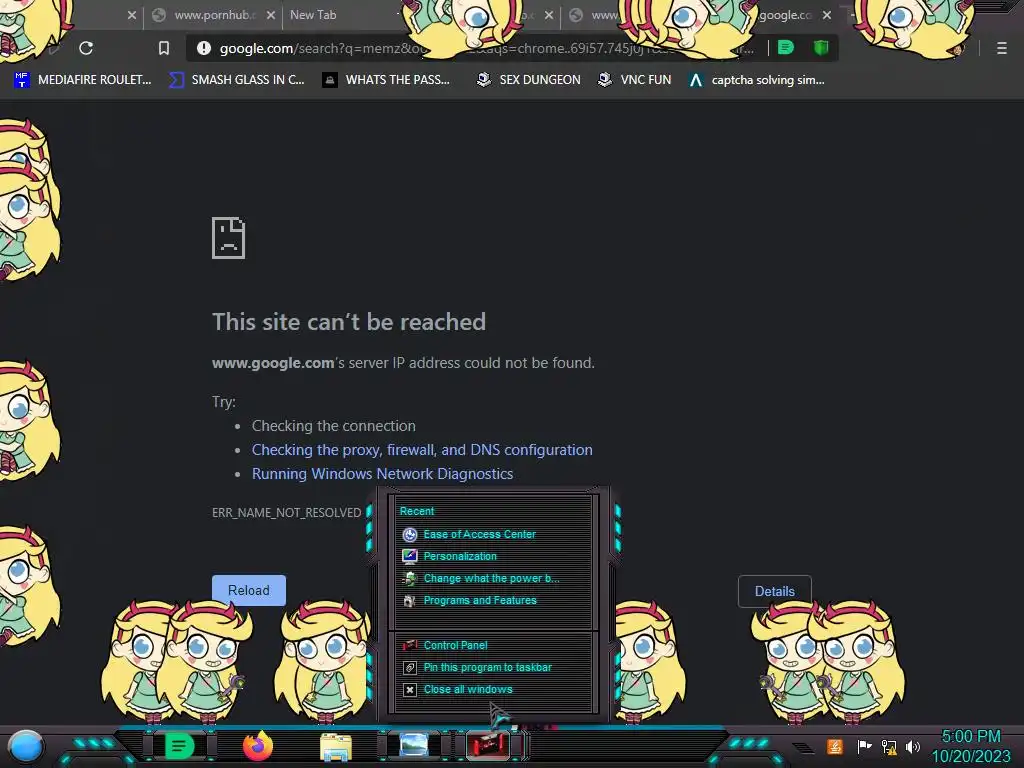Viewport: 1024px width, 768px height.
Task: Bookmark this page with the bookmark icon
Action: tap(164, 48)
